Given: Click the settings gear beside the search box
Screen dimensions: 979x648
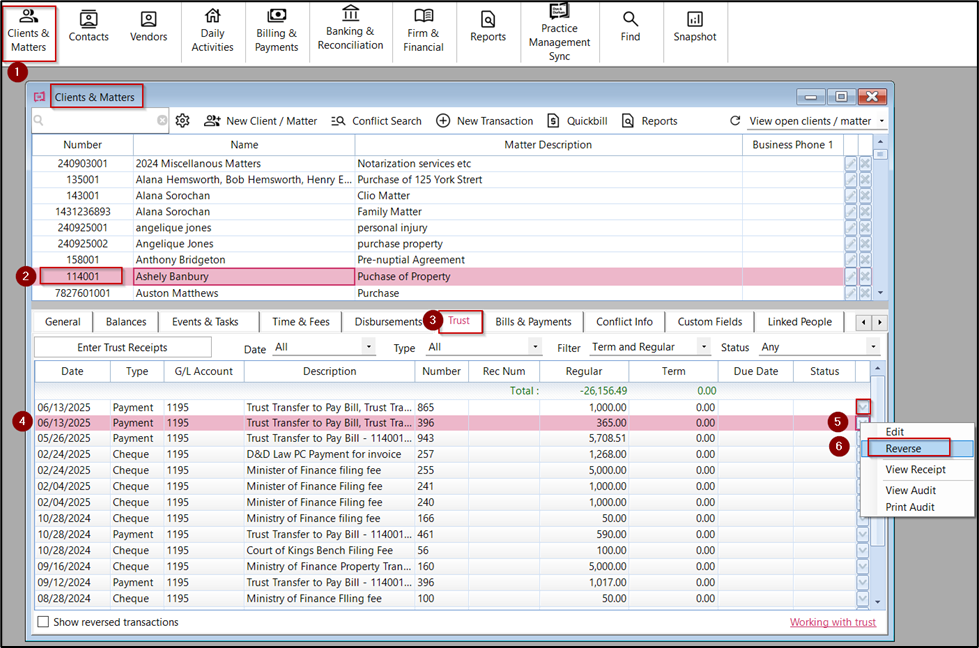Looking at the screenshot, I should (182, 120).
